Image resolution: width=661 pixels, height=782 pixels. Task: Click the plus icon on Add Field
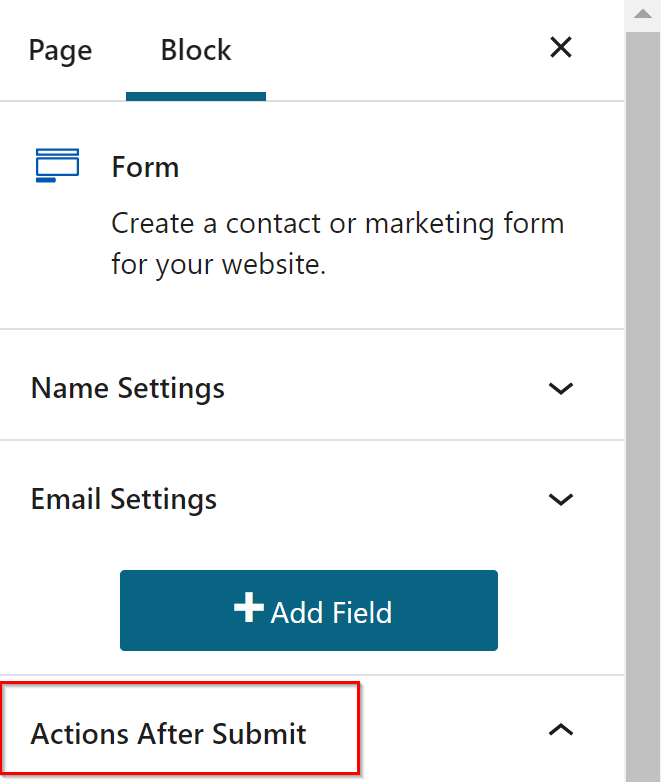248,610
